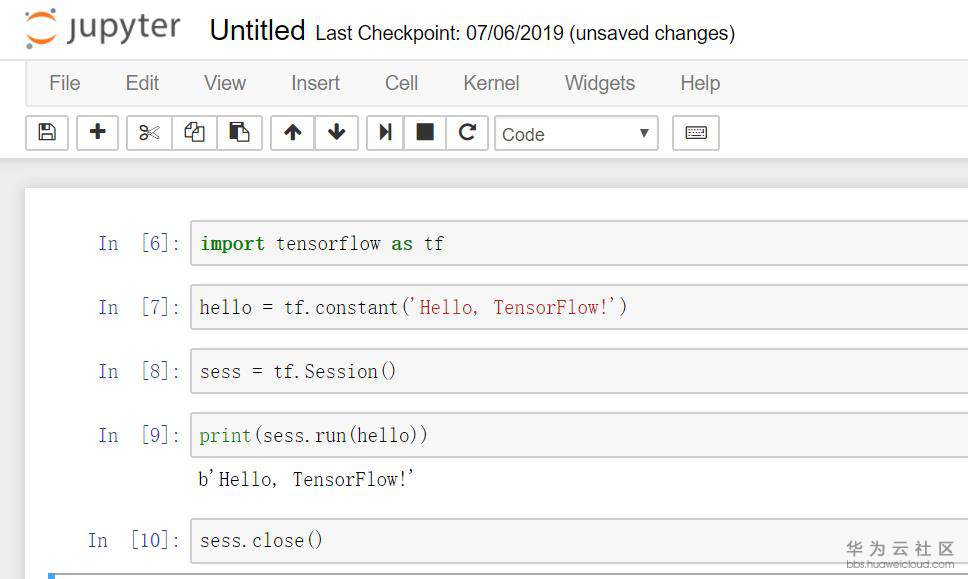The width and height of the screenshot is (968, 579).
Task: Cut selected cells with scissors icon
Action: click(x=149, y=133)
